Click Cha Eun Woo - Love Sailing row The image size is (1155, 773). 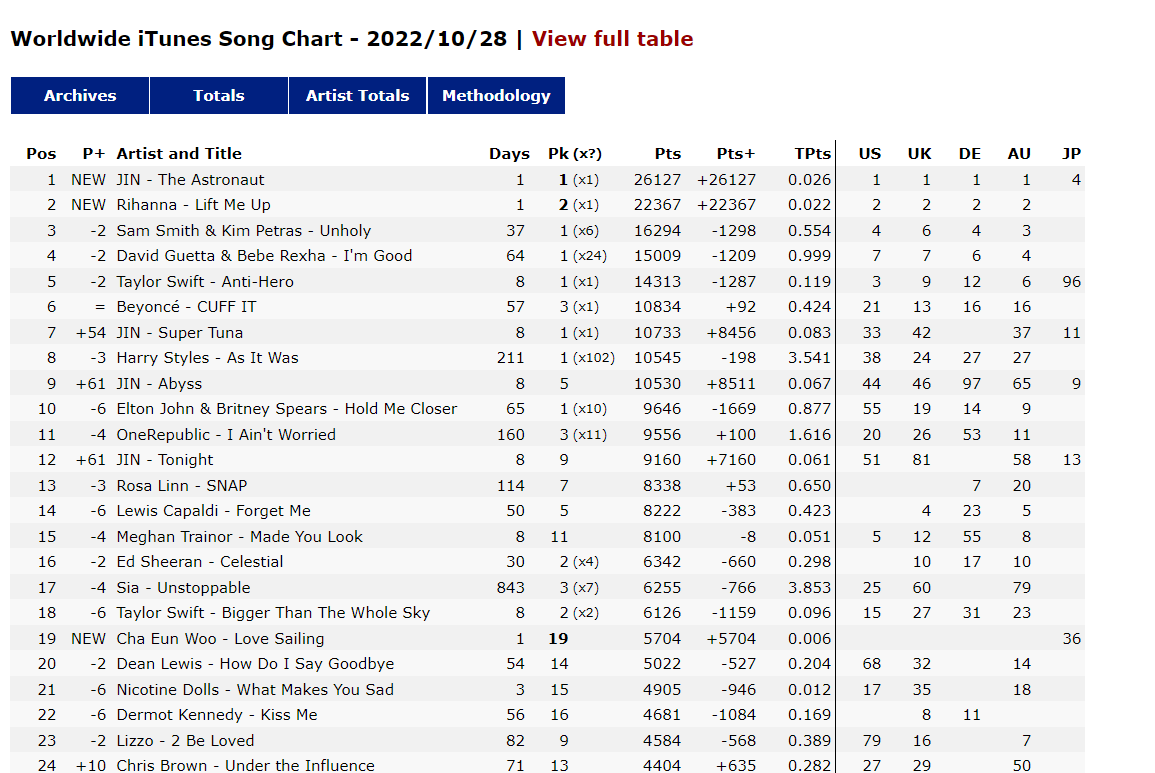pos(547,638)
